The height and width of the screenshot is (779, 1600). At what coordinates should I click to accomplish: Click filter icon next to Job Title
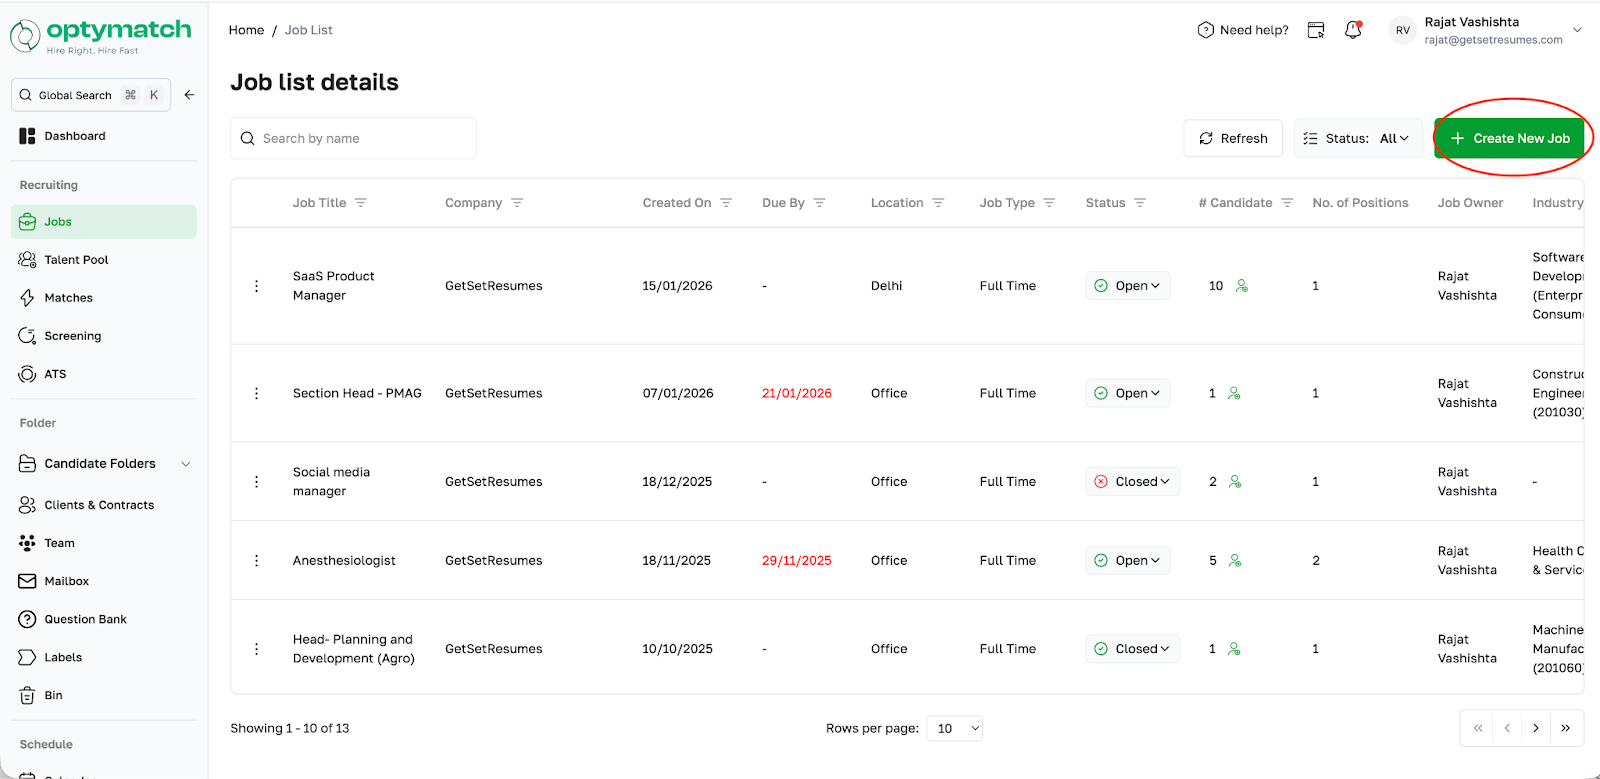pyautogui.click(x=361, y=203)
